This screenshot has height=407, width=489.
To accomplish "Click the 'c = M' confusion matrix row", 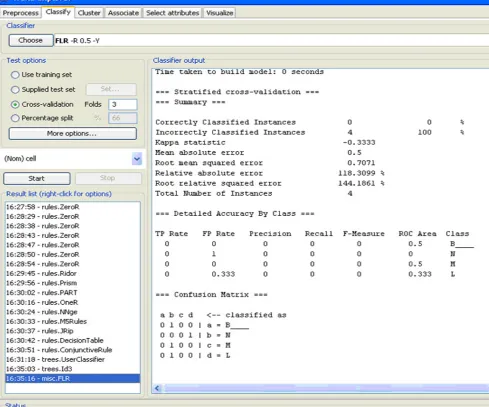I will tap(195, 345).
